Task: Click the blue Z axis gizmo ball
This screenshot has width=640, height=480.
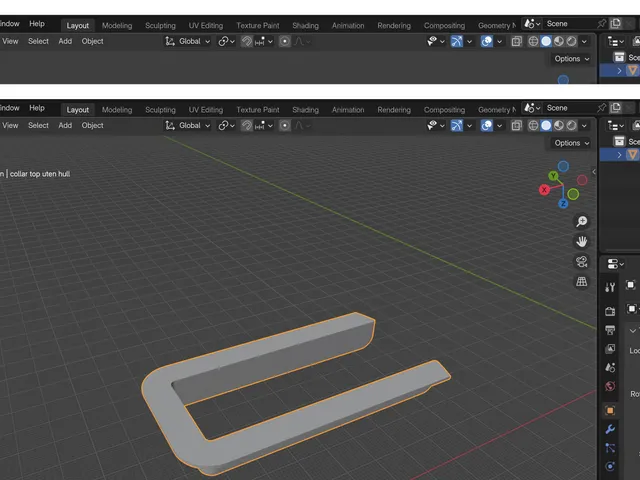Action: 563,203
